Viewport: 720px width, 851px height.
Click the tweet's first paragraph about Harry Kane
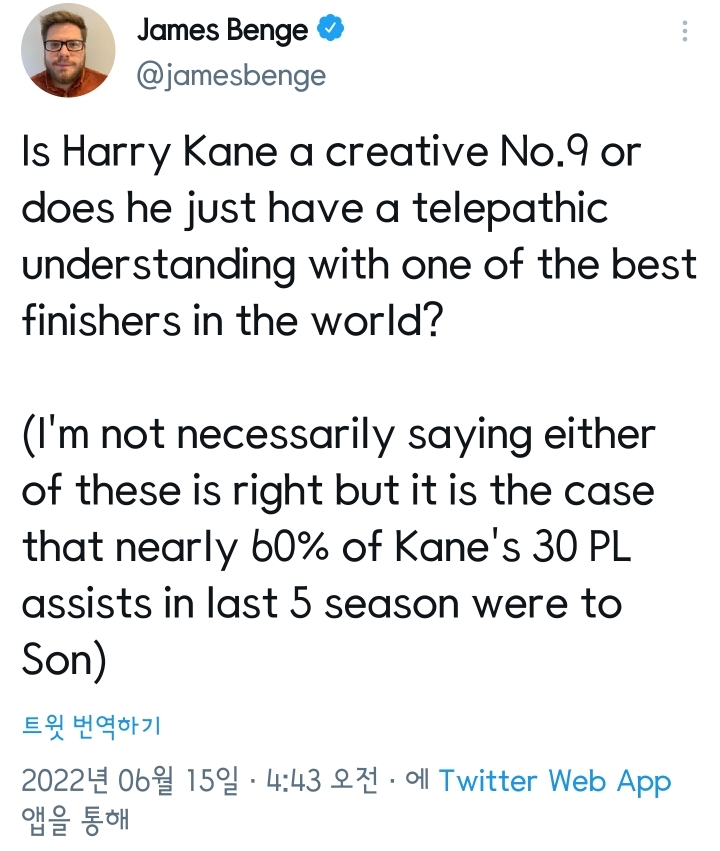click(359, 236)
